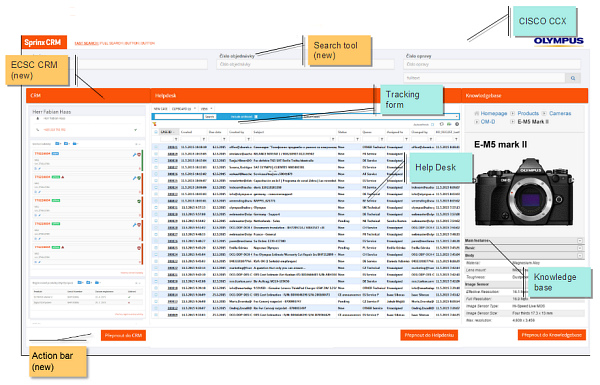Click the search text box in the blue Helpdesk bar
The image size is (600, 385).
tap(178, 116)
